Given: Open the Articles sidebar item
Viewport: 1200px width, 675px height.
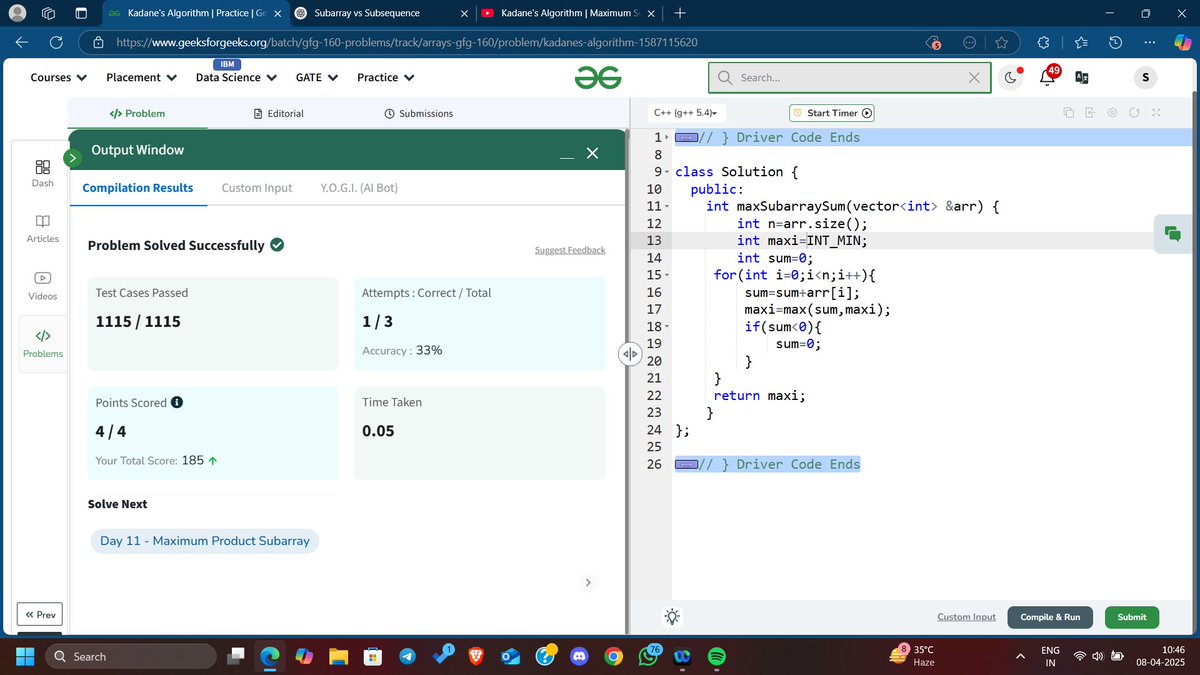Looking at the screenshot, I should [x=42, y=228].
